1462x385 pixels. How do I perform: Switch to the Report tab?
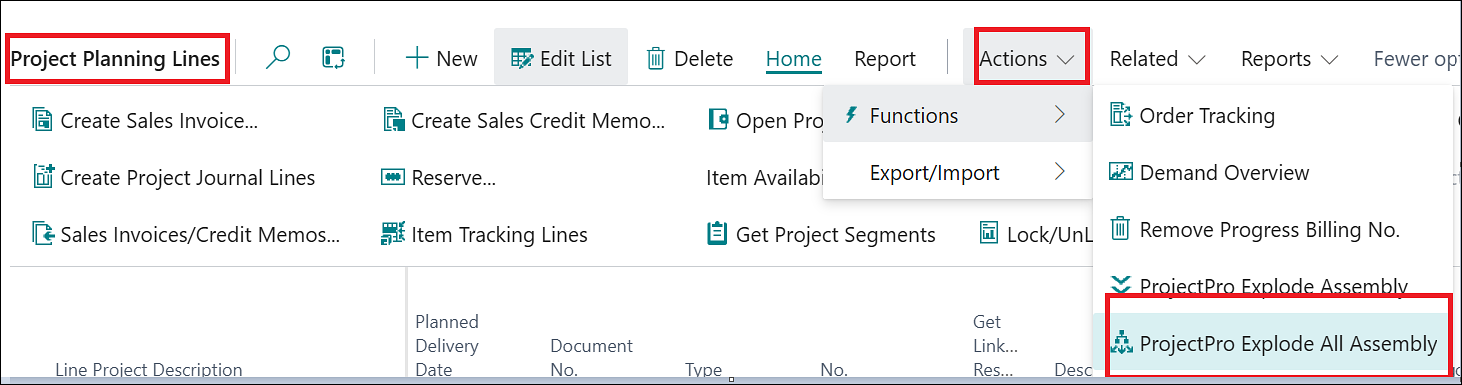[885, 59]
